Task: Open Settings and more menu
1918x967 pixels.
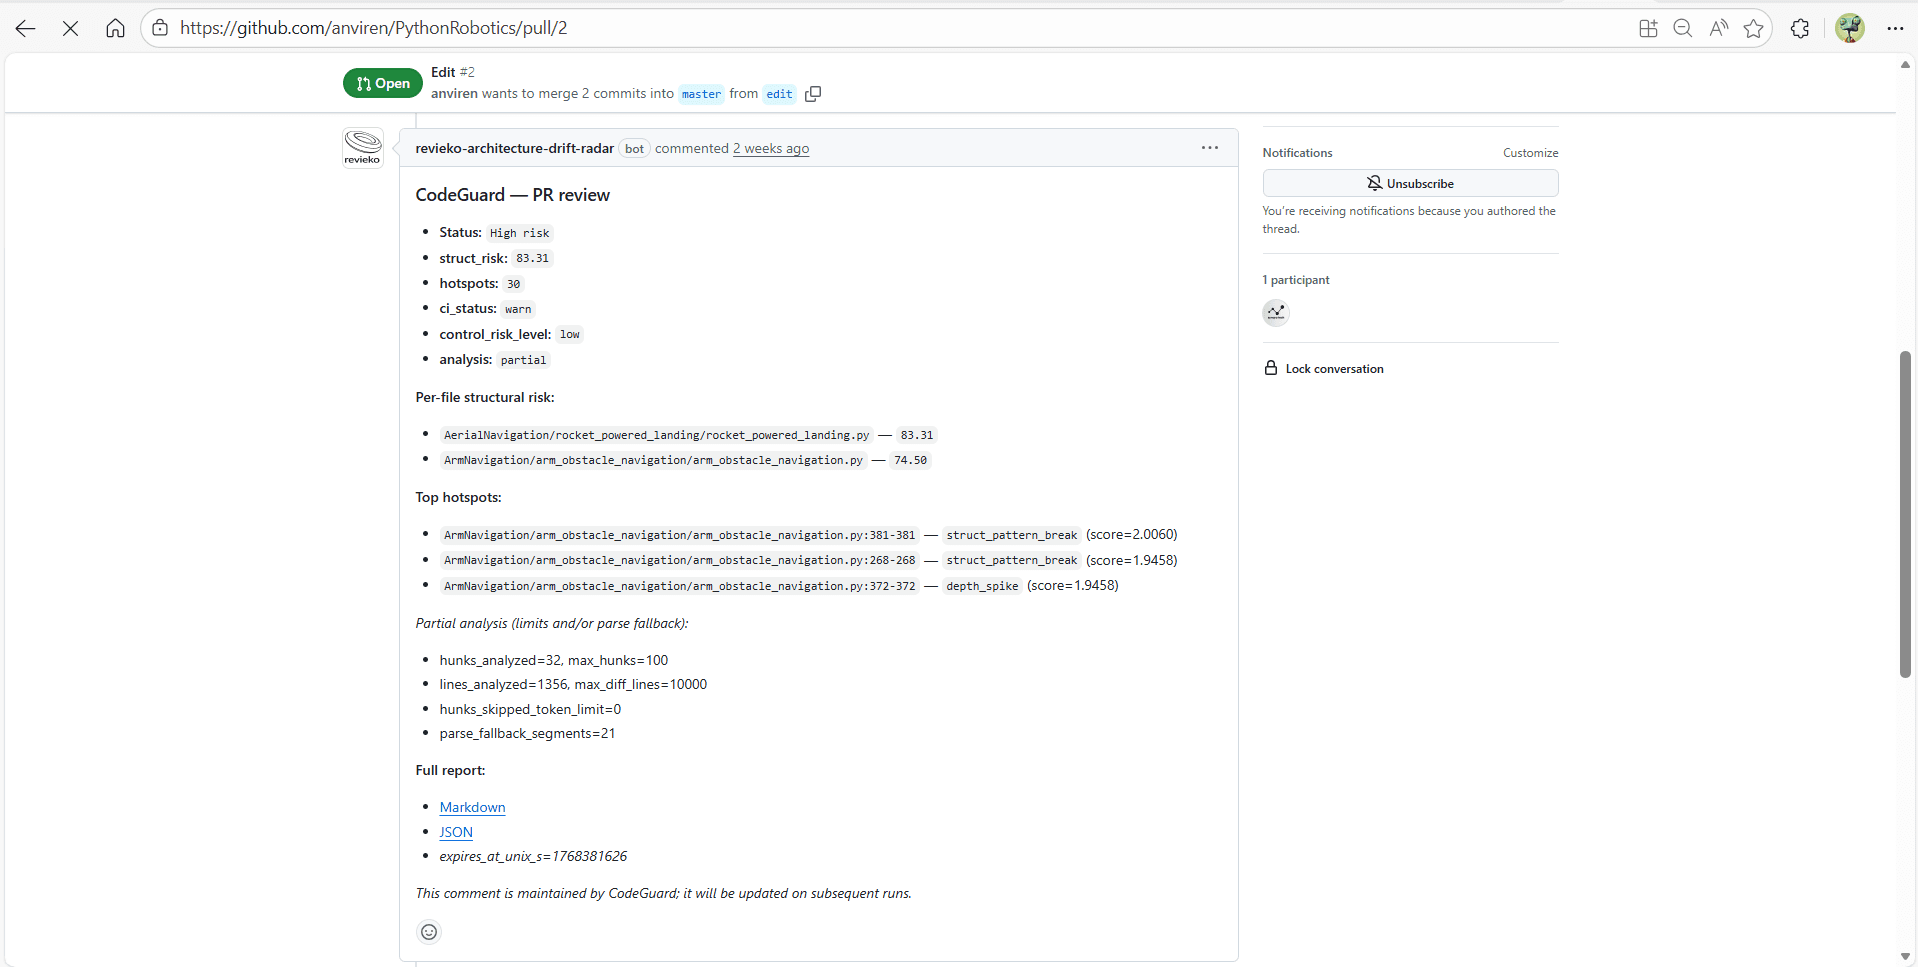Action: [x=1895, y=28]
